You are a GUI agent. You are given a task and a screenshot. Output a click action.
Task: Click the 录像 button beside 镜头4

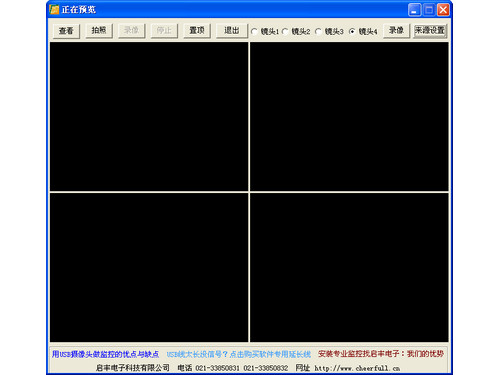[396, 31]
